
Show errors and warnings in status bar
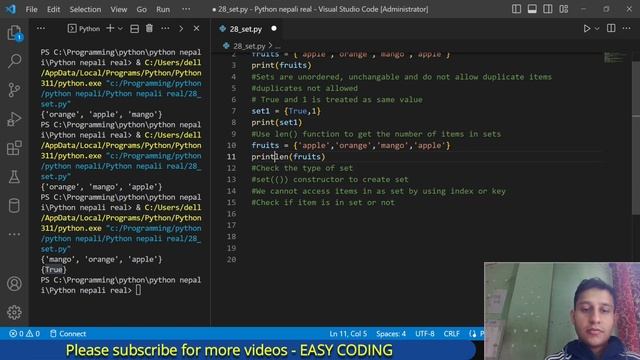24,333
